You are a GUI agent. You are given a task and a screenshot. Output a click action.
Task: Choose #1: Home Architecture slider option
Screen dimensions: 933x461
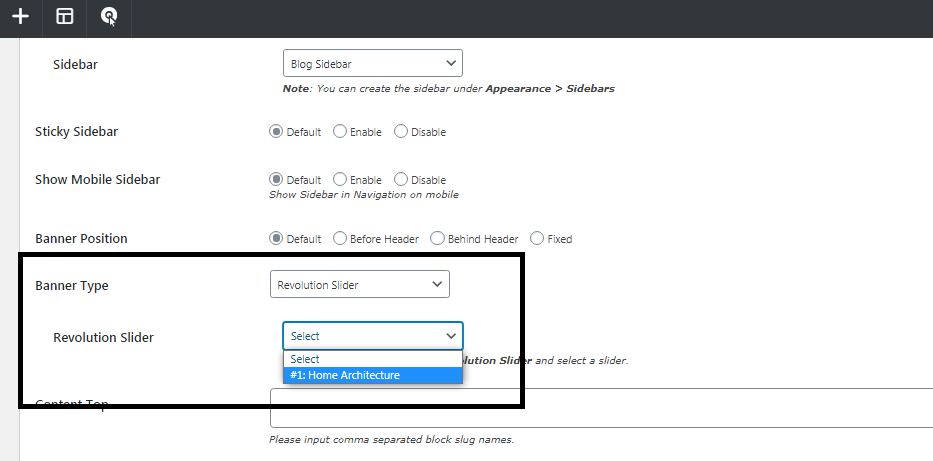pyautogui.click(x=372, y=375)
